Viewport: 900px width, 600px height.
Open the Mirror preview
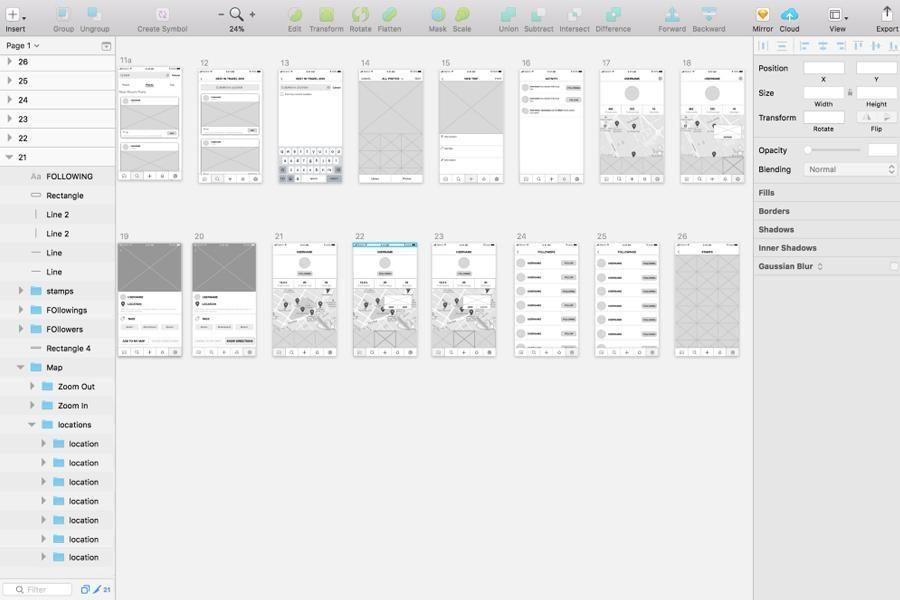(x=762, y=15)
